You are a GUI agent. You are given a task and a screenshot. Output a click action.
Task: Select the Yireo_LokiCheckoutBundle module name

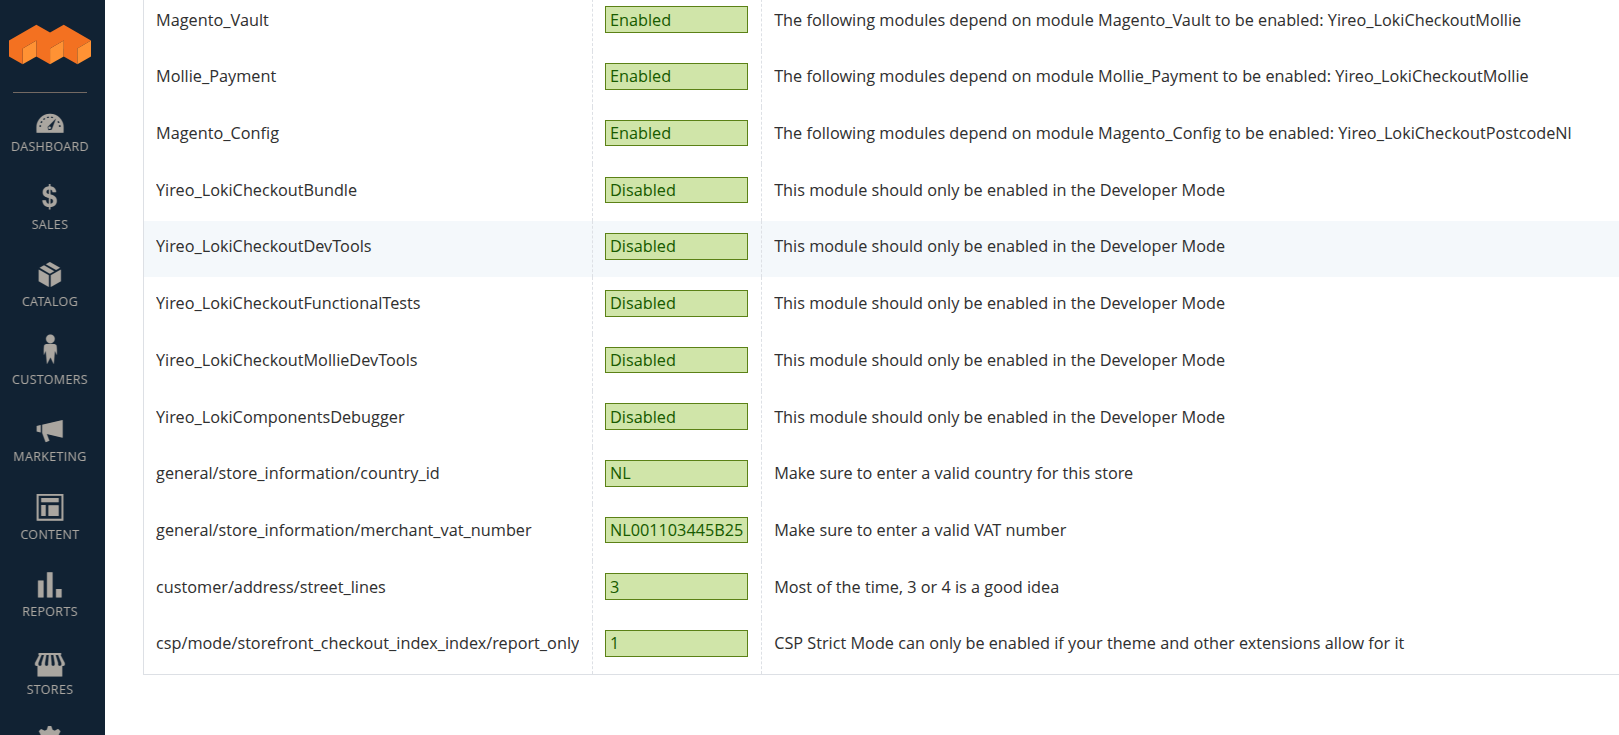(x=256, y=190)
